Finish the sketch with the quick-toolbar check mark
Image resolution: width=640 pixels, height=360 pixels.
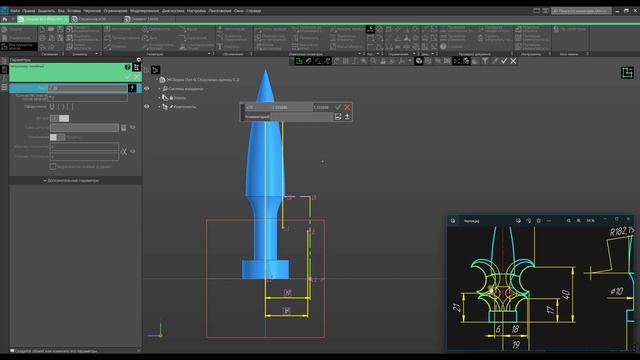point(504,61)
